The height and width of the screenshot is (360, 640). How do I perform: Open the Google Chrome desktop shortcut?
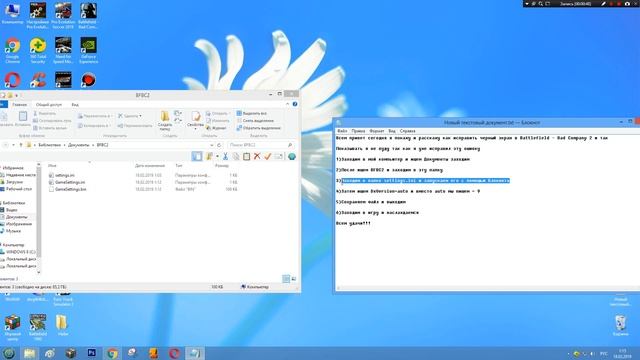[12, 49]
